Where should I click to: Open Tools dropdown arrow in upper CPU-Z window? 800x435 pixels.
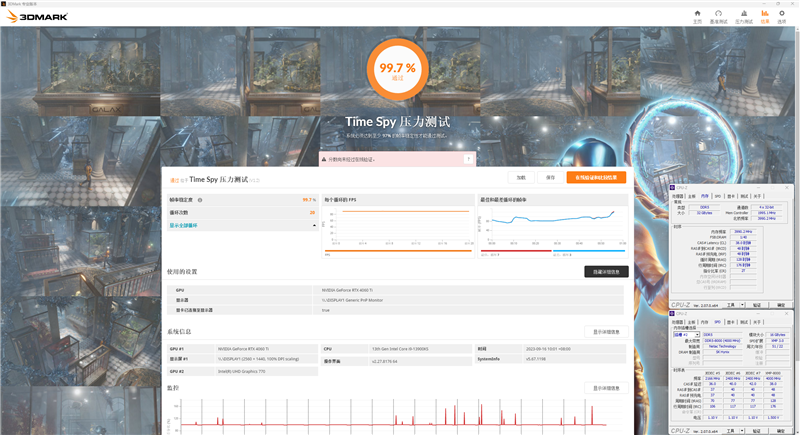742,305
